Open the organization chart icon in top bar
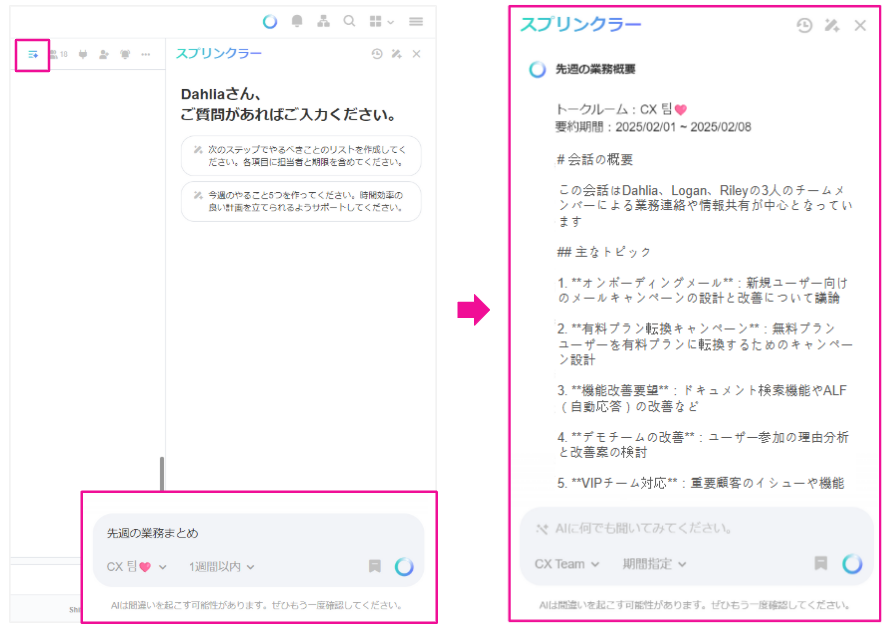This screenshot has height=628, width=887. [x=324, y=21]
